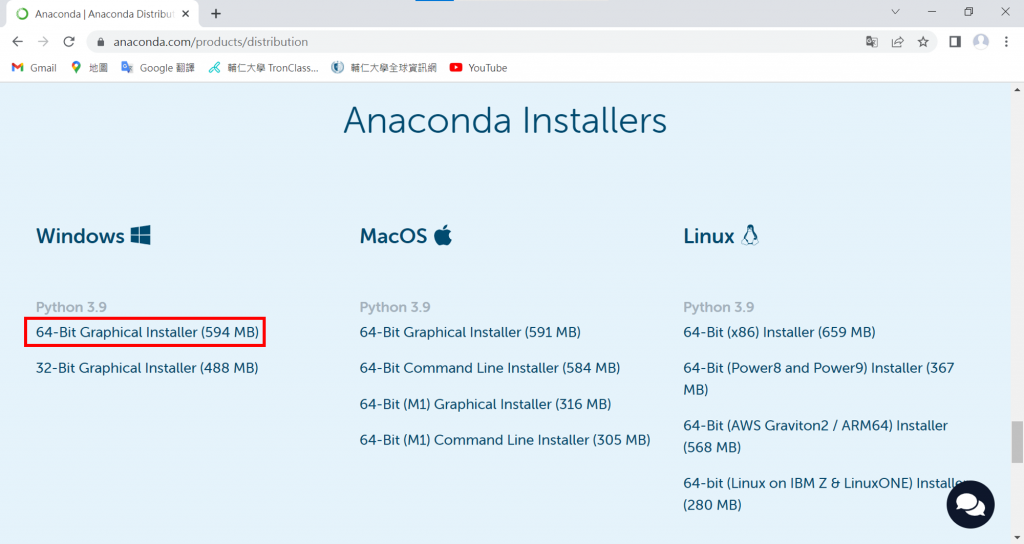Click the Windows section heading

80,236
